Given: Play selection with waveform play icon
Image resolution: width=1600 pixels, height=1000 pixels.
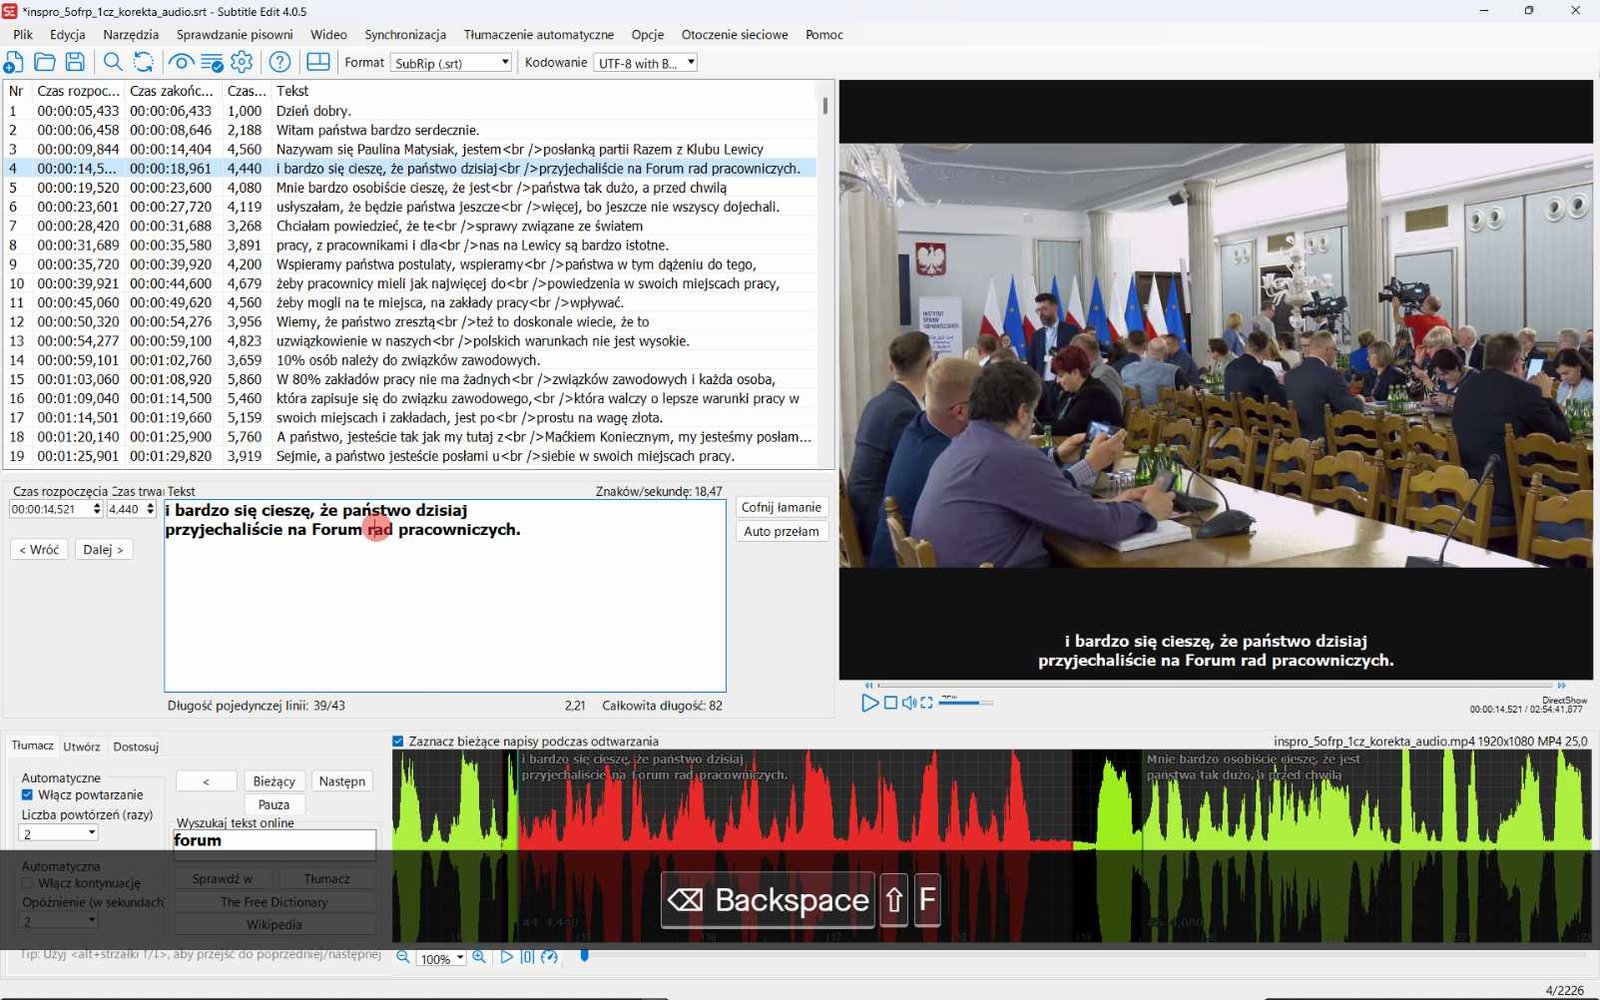Looking at the screenshot, I should (x=507, y=957).
